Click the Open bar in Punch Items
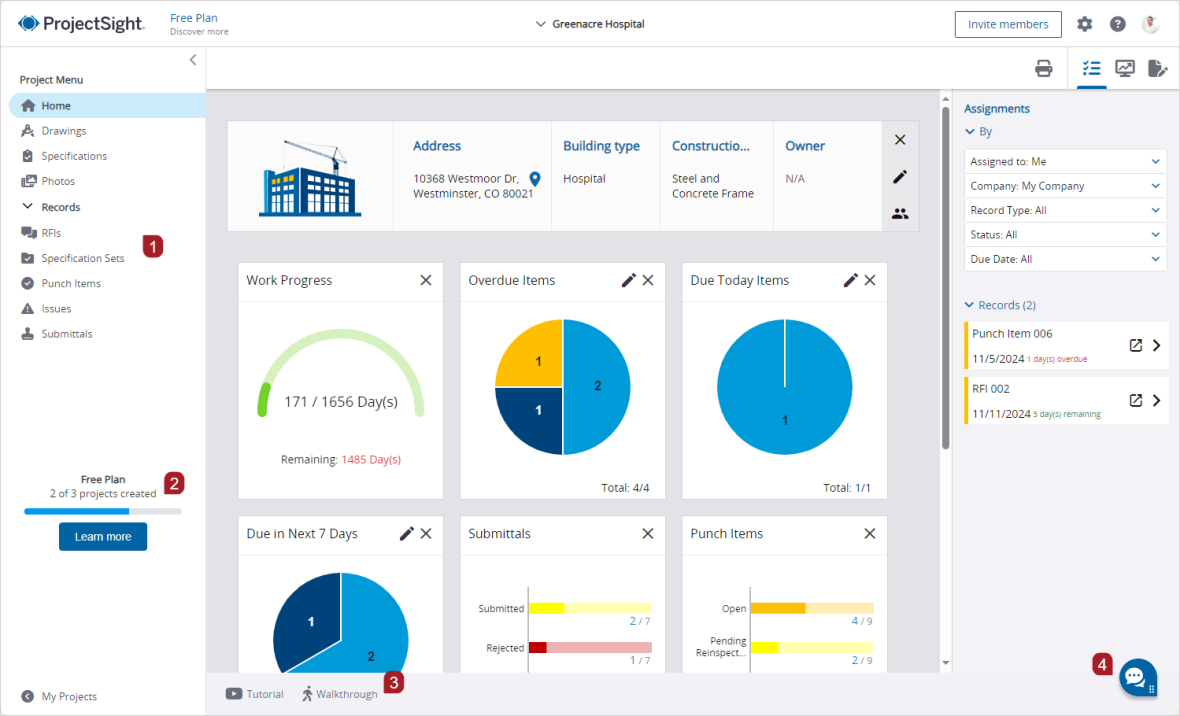The image size is (1180, 716). point(812,608)
